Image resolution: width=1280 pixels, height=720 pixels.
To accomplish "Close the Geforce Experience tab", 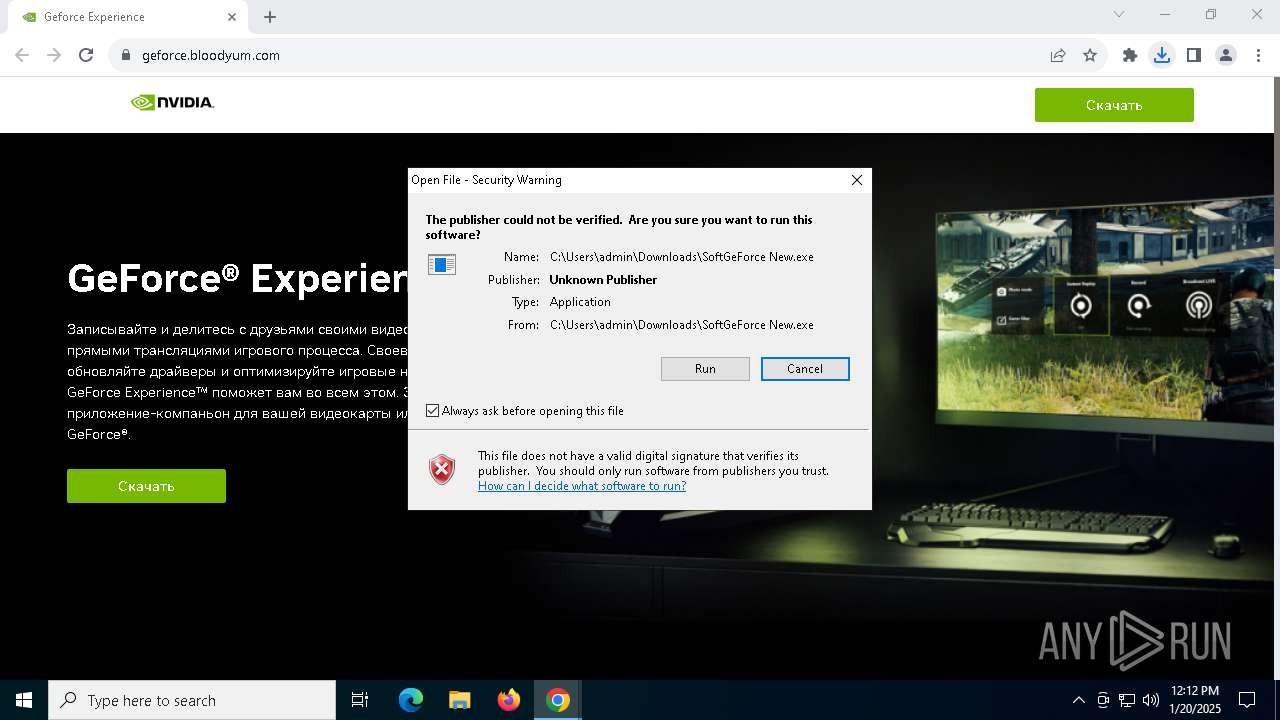I will pos(232,17).
